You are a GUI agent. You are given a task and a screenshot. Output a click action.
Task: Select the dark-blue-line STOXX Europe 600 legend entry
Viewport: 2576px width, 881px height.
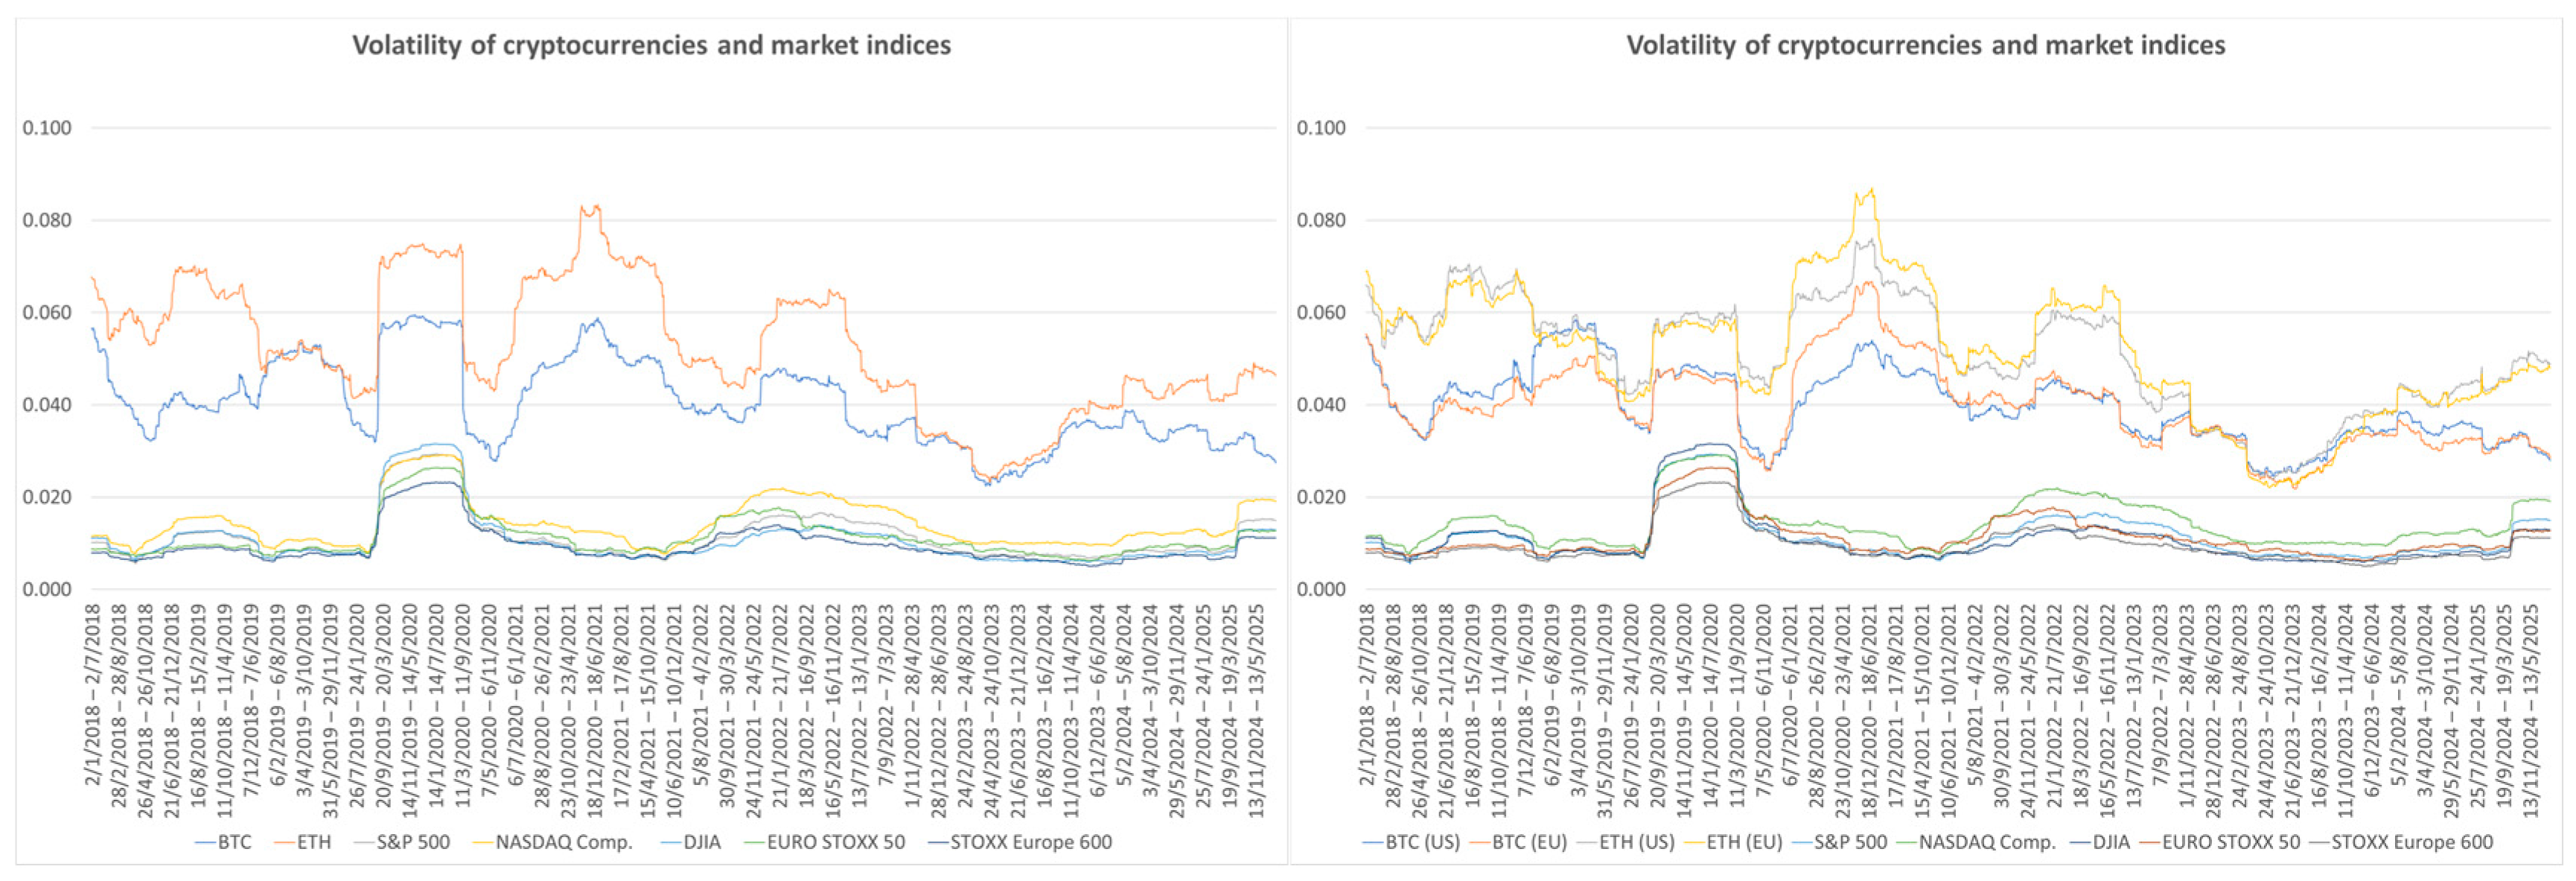pos(1019,842)
